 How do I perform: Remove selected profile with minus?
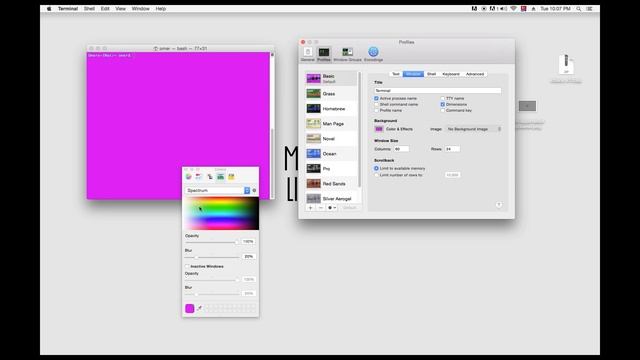tap(320, 208)
